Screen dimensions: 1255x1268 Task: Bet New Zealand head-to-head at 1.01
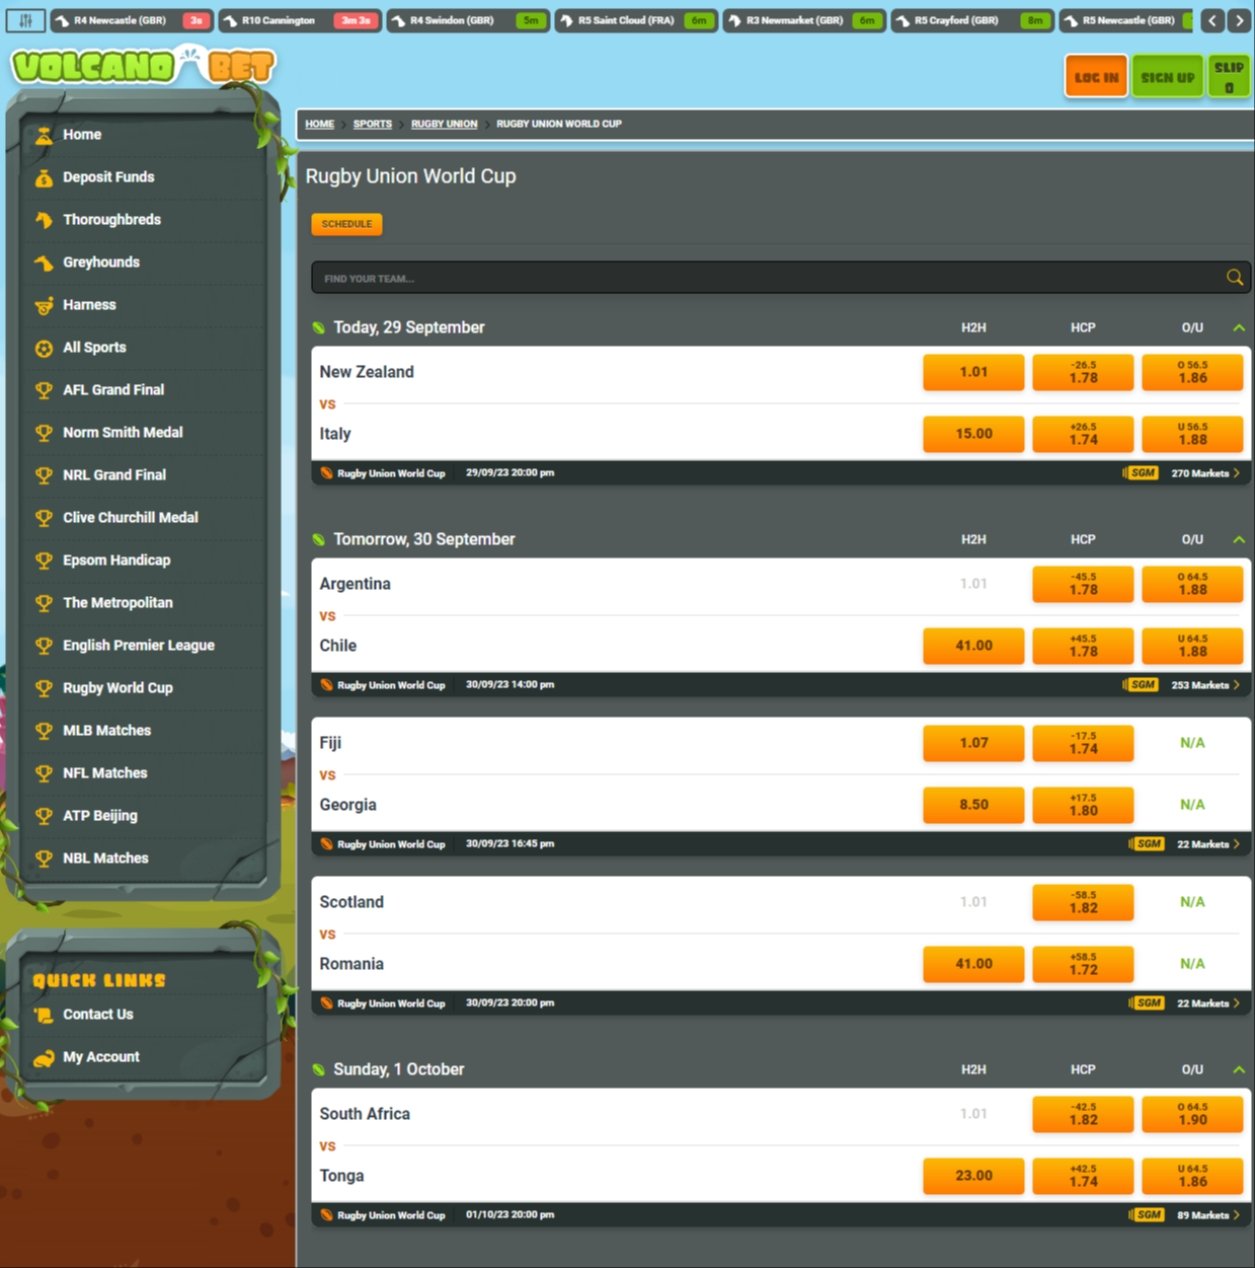point(974,372)
